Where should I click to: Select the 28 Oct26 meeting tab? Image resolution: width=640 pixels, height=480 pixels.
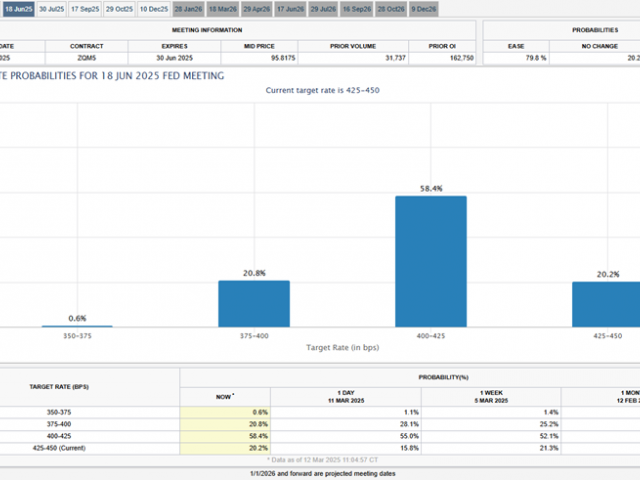coord(392,9)
